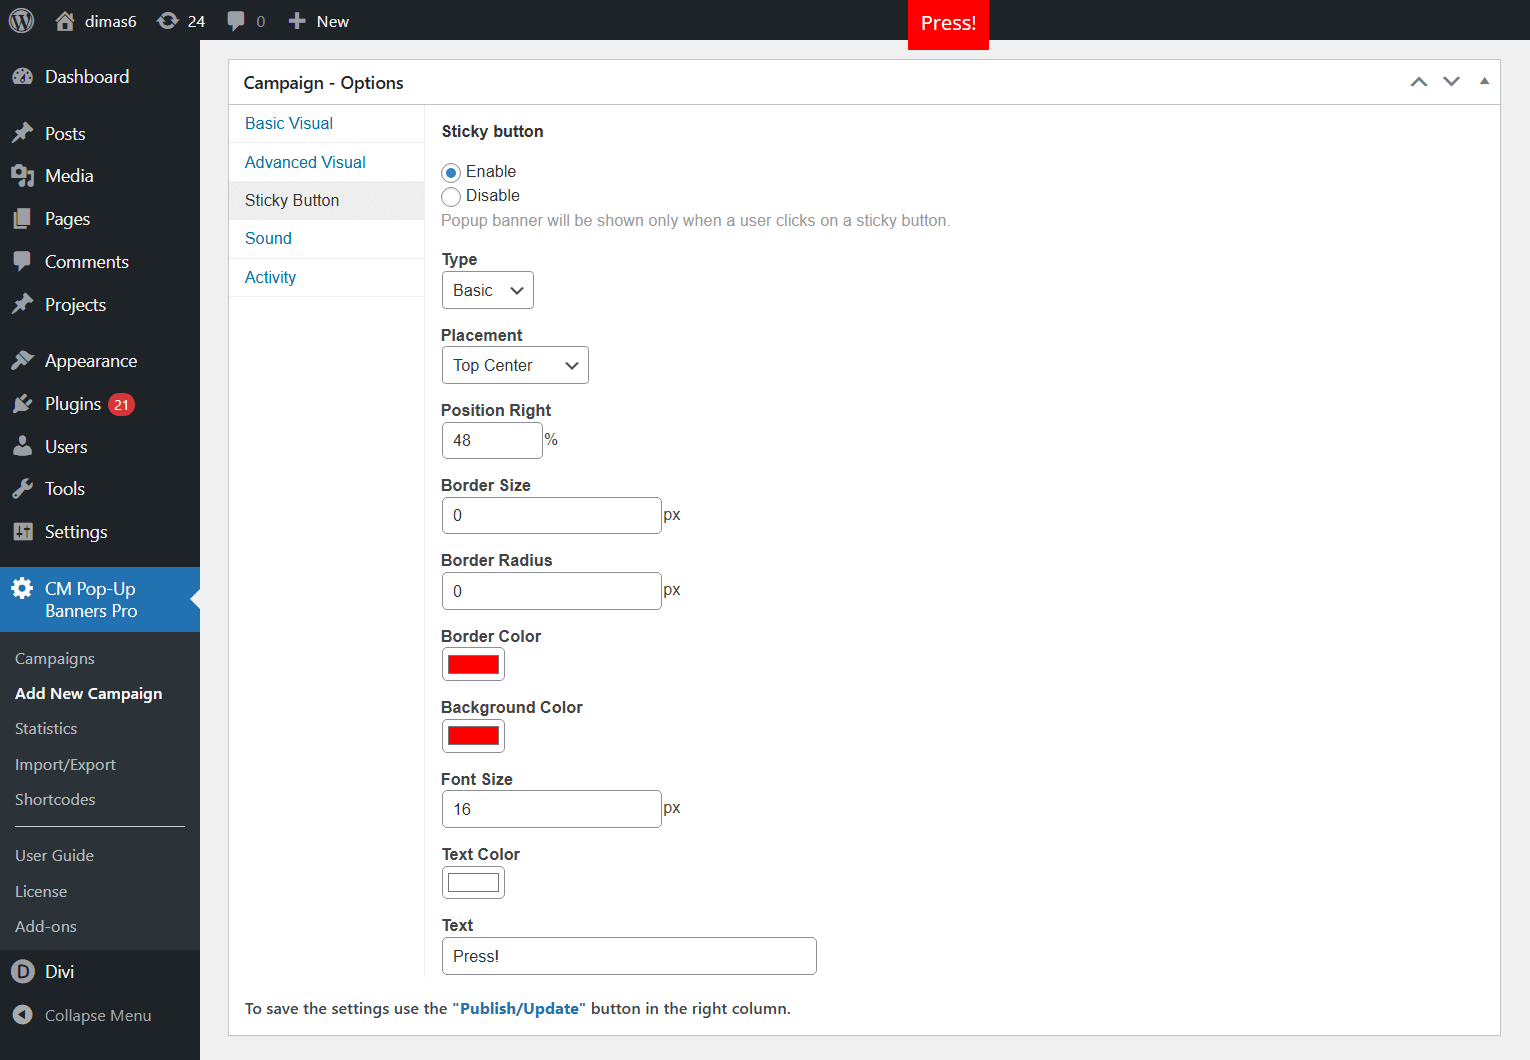
Task: Switch to the Advanced Visual tab
Action: click(x=305, y=162)
